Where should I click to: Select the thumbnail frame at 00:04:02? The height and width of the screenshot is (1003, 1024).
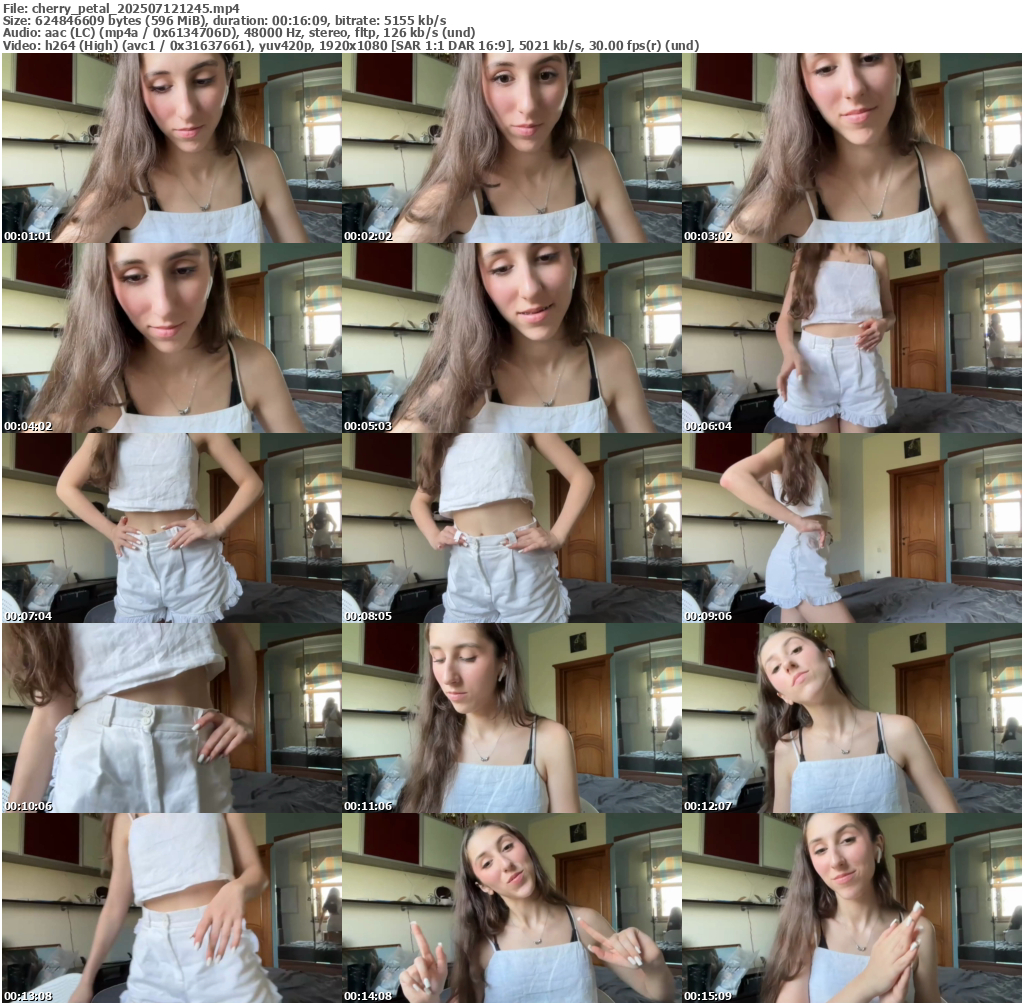coord(171,338)
